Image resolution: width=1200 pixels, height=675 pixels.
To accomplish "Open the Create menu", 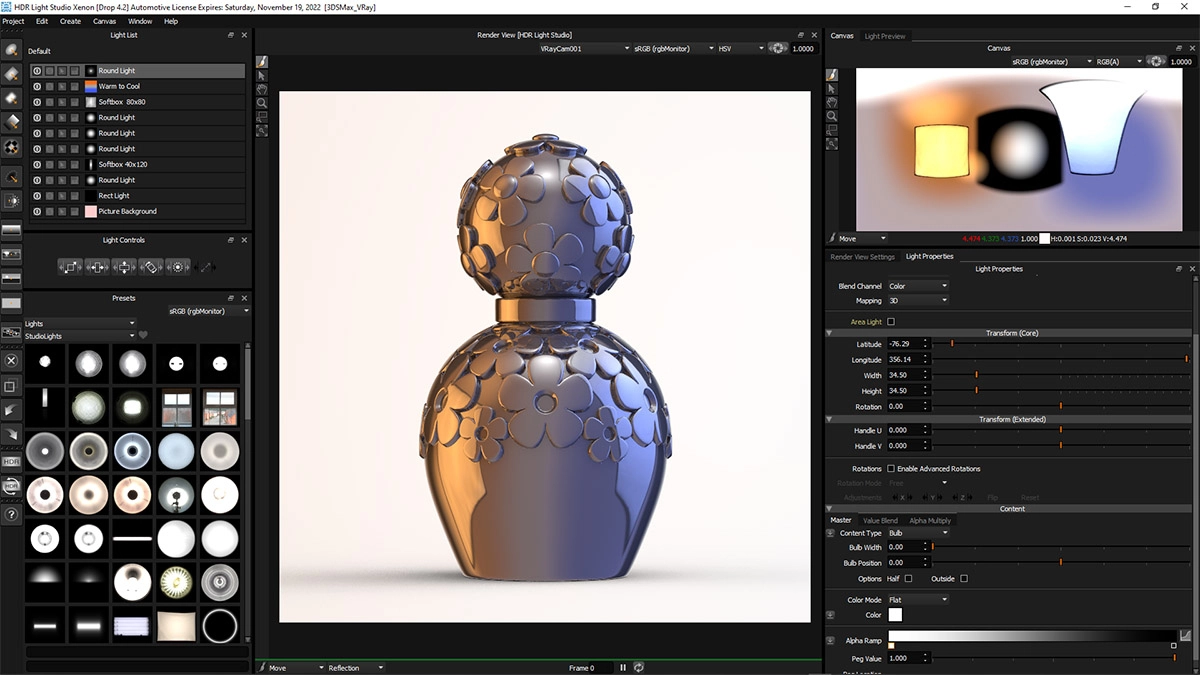I will (x=69, y=21).
